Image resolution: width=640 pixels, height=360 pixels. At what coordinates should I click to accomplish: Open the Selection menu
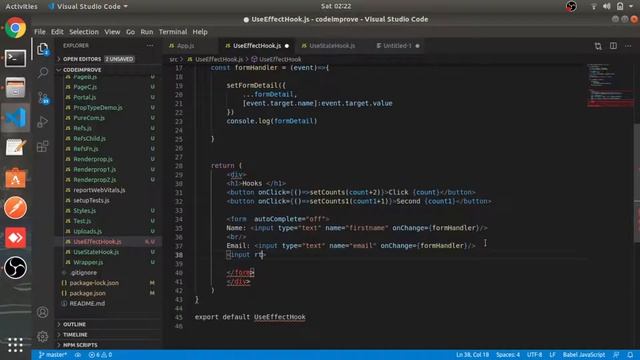pyautogui.click(x=84, y=32)
